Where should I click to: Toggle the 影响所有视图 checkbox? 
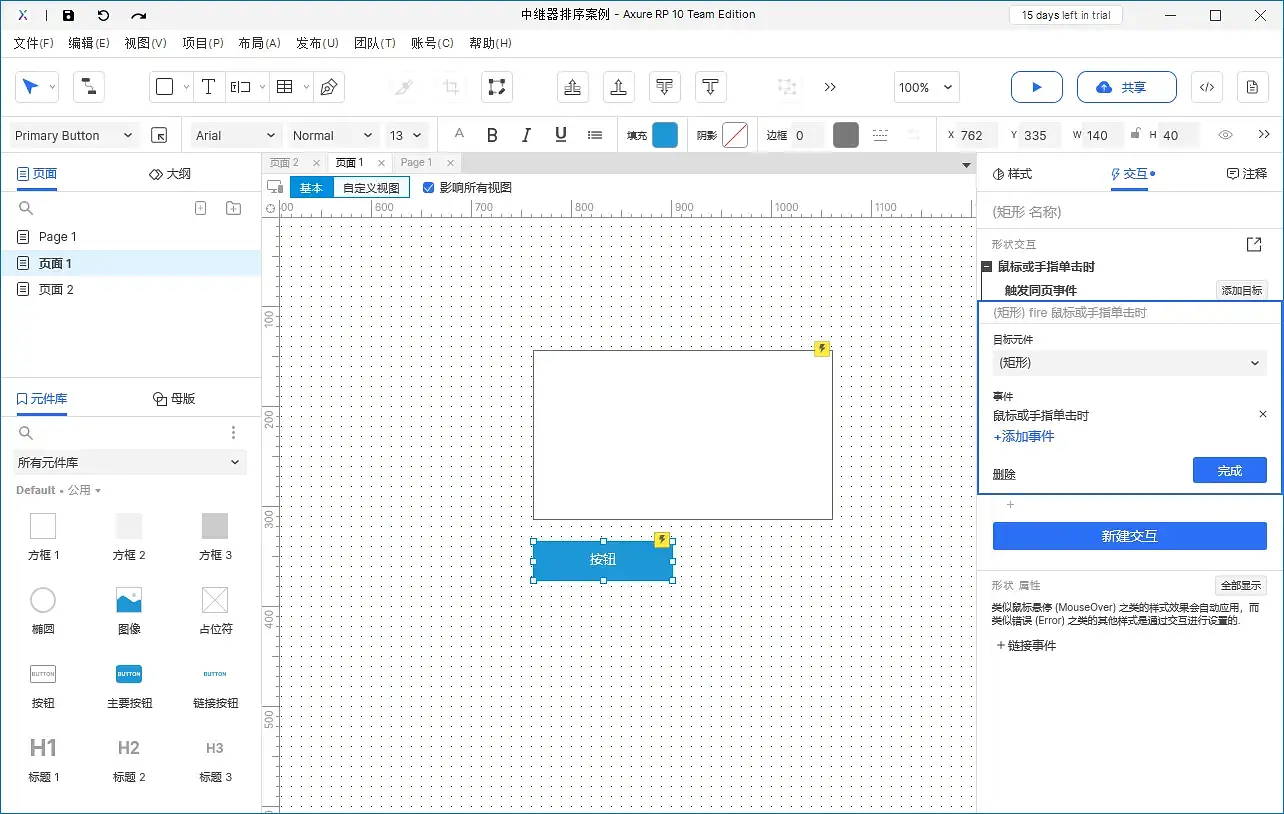coord(429,187)
